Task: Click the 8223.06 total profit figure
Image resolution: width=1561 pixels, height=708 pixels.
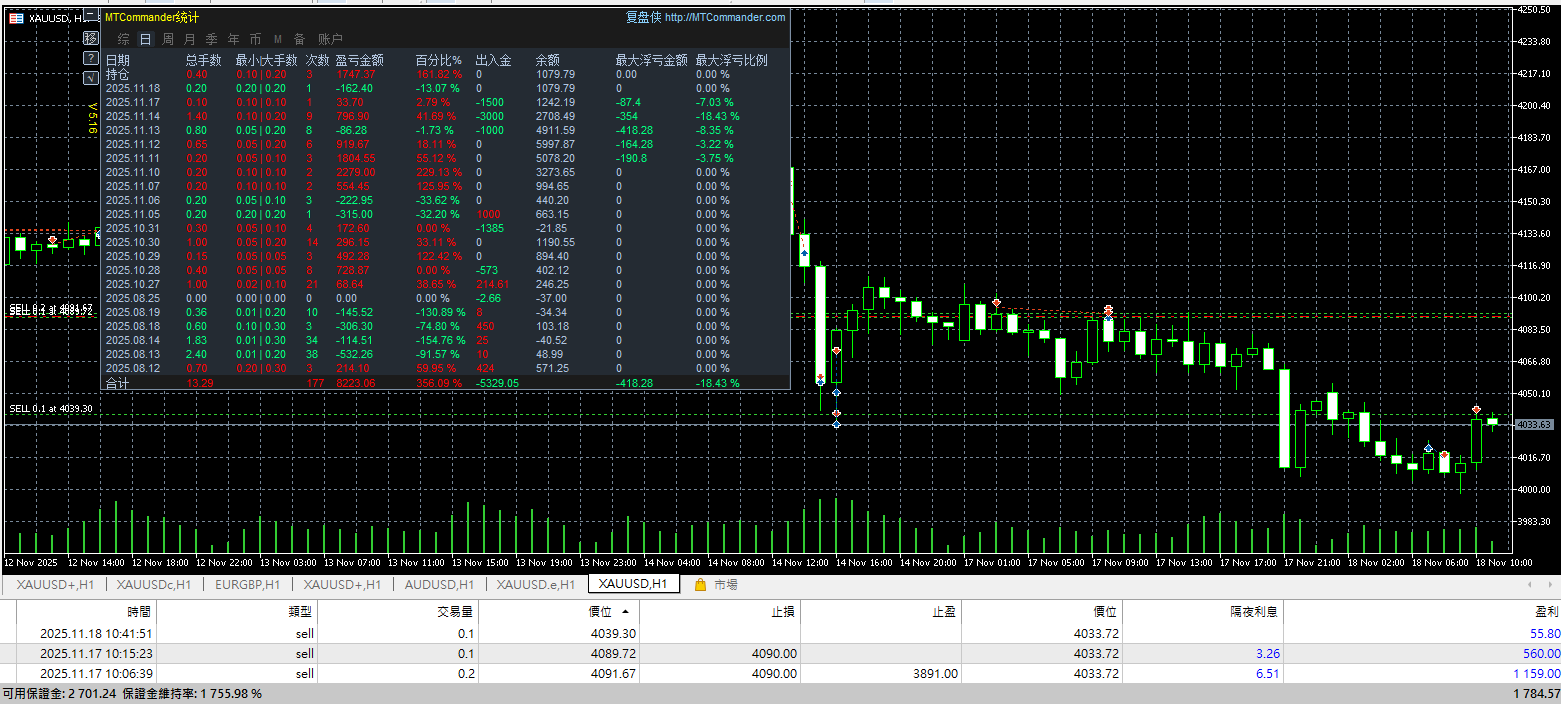Action: coord(357,383)
